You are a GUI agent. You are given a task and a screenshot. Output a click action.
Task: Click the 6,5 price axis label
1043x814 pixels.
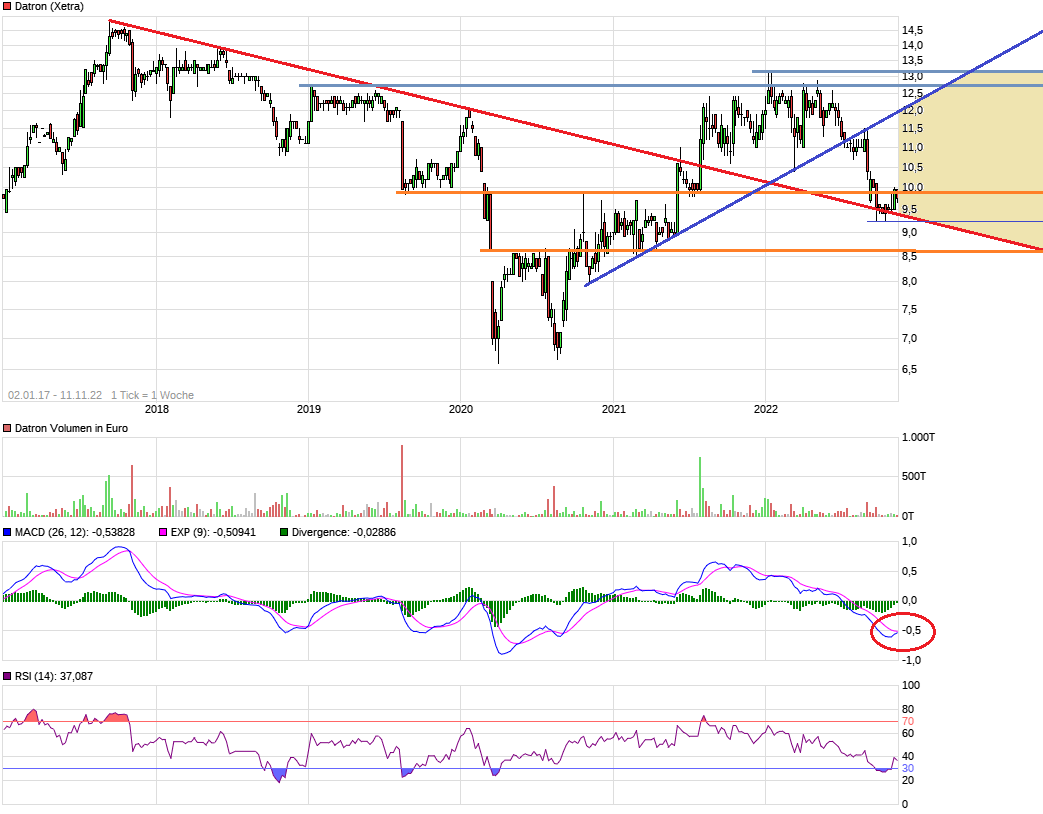pyautogui.click(x=911, y=369)
